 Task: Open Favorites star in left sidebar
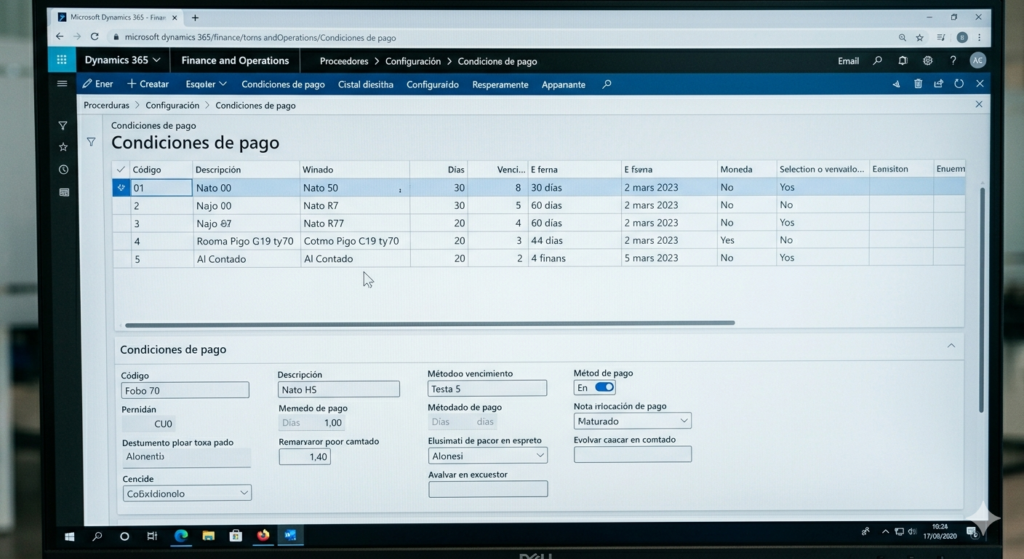click(63, 147)
